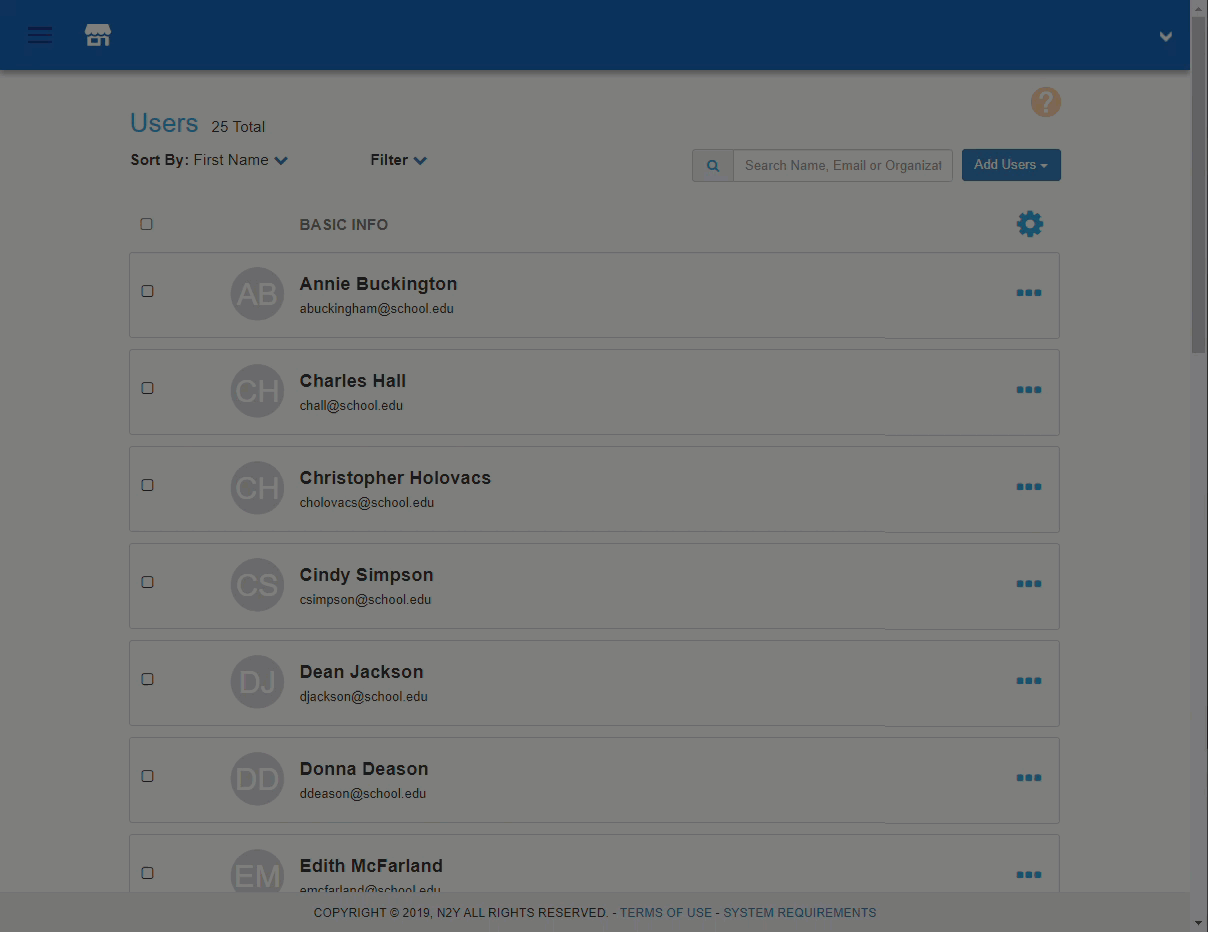Screen dimensions: 1208x932
Task: Open the gear column settings icon
Action: tap(1030, 224)
